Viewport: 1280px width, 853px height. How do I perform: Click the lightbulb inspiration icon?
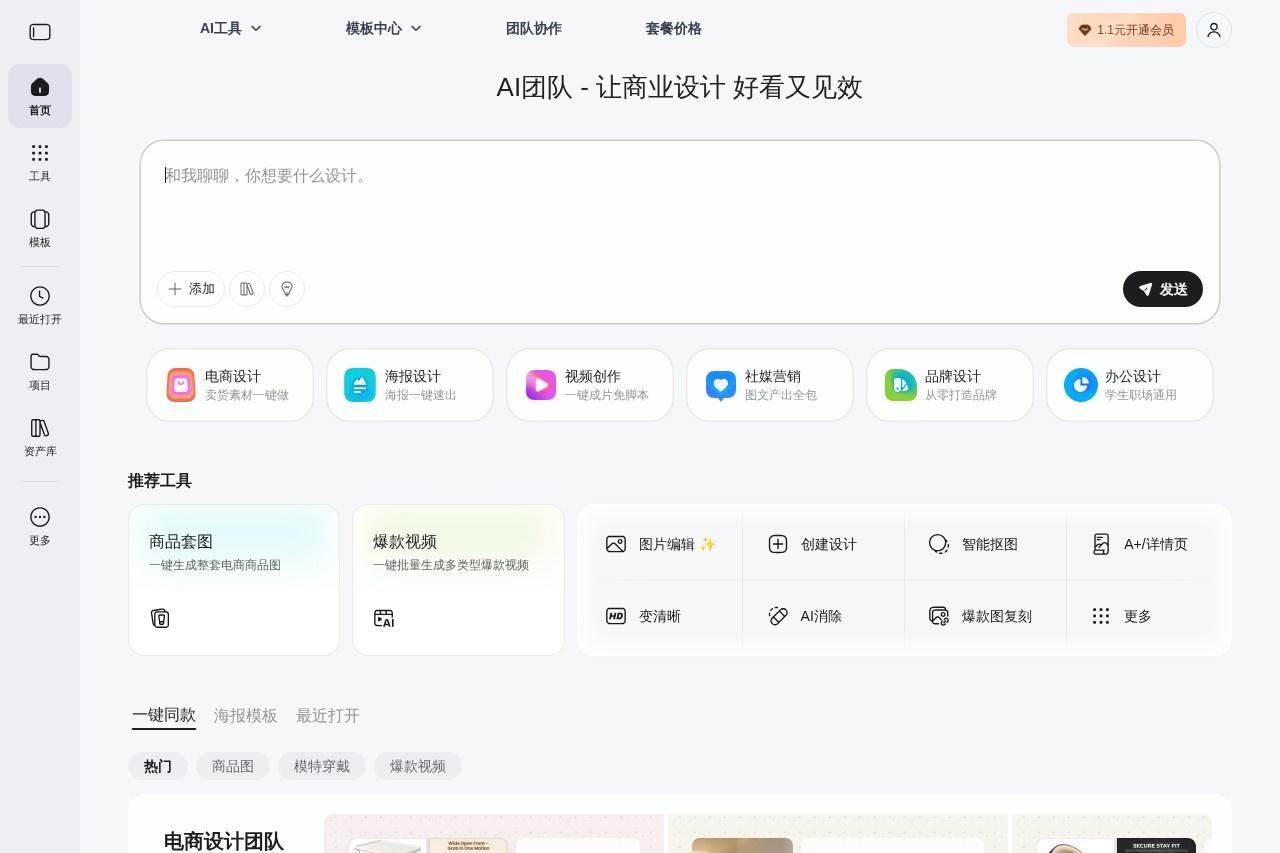click(x=287, y=289)
